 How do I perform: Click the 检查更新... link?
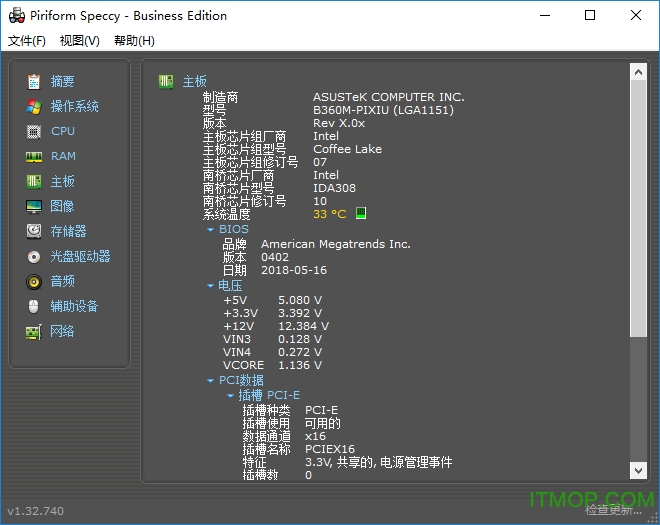(613, 510)
